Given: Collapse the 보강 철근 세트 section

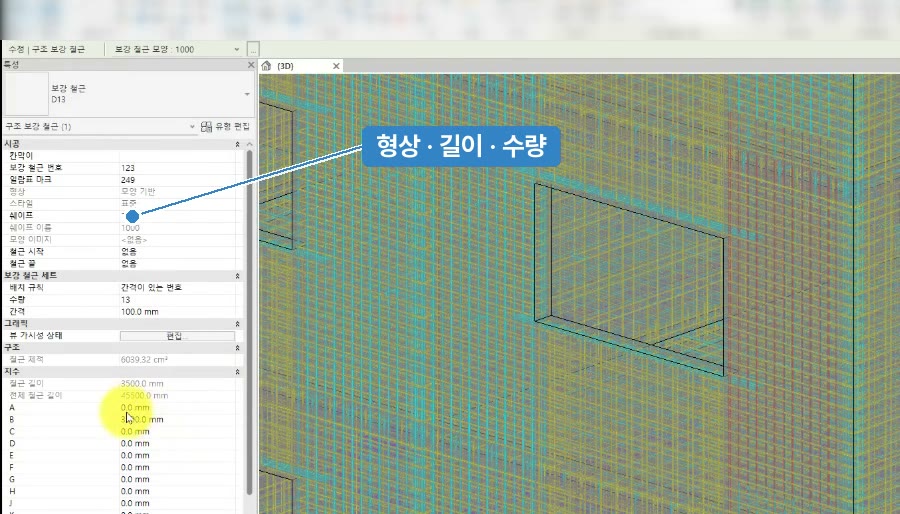Looking at the screenshot, I should (x=238, y=276).
